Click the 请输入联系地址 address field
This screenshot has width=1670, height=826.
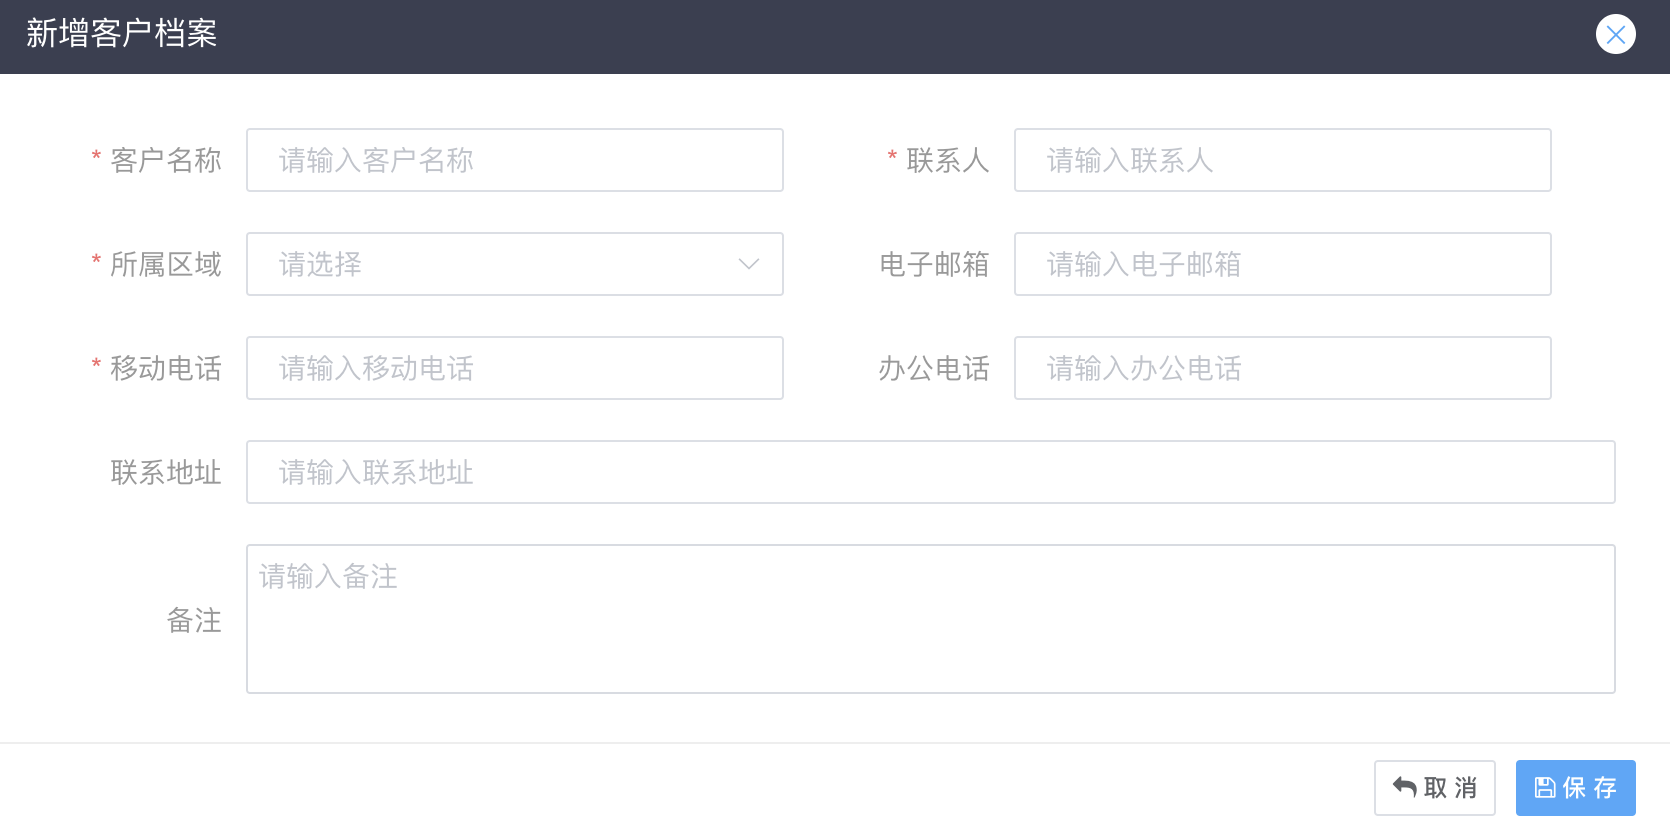931,472
